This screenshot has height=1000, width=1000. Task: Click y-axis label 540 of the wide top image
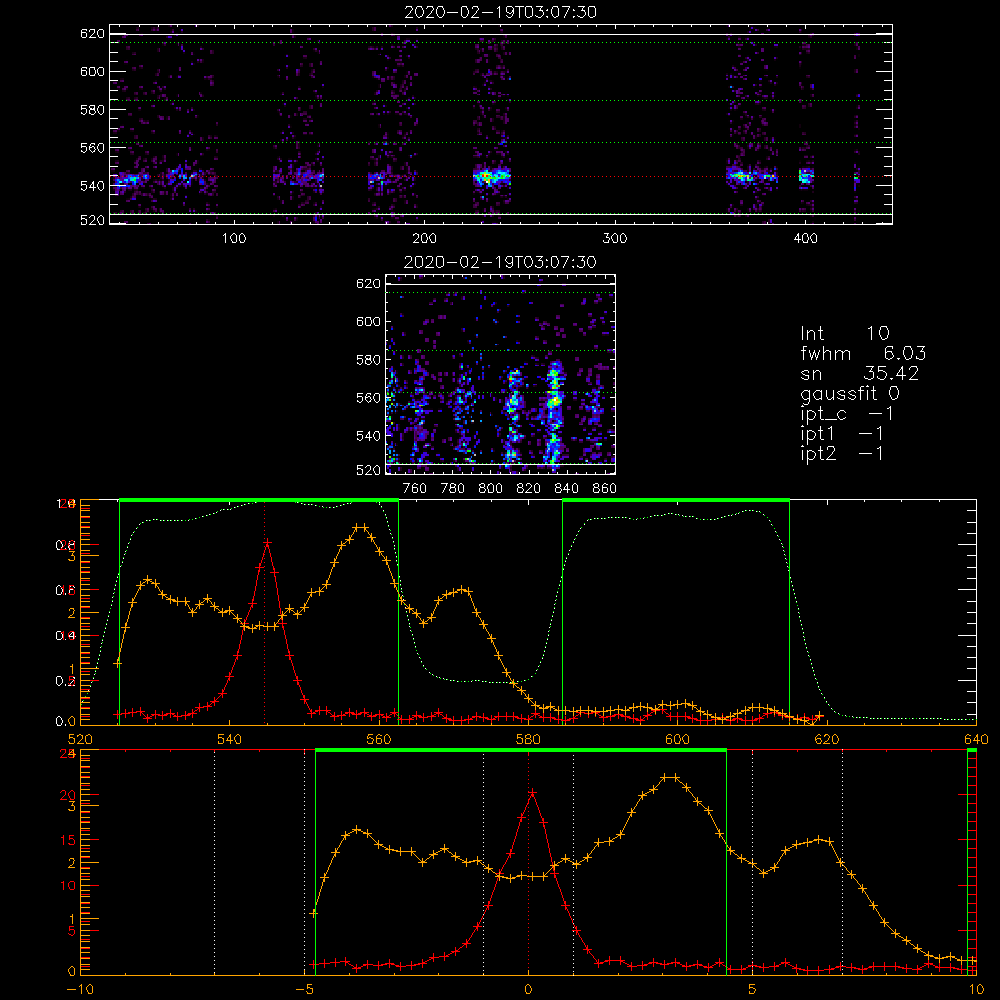[x=92, y=186]
